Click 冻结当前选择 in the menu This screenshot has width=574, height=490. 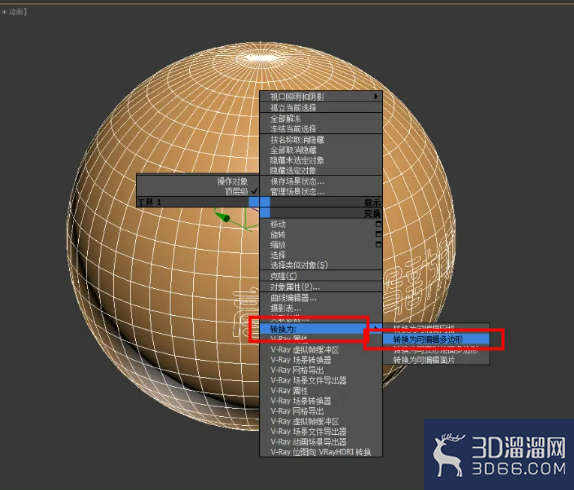point(321,129)
